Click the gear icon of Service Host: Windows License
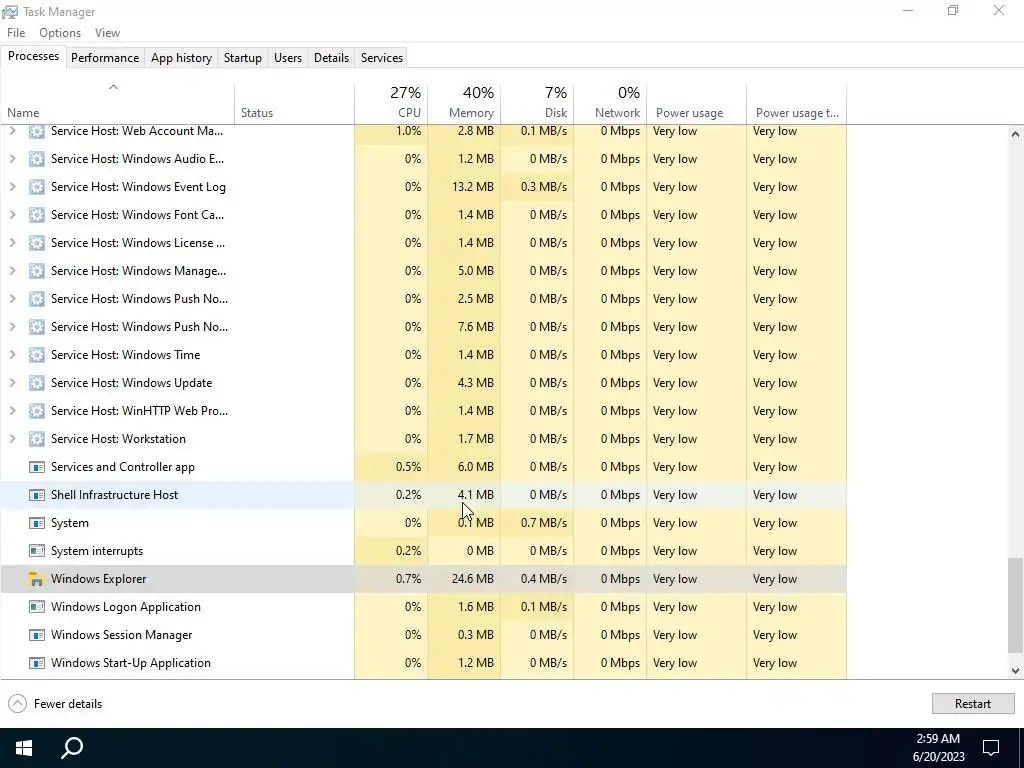1024x768 pixels. coord(37,243)
